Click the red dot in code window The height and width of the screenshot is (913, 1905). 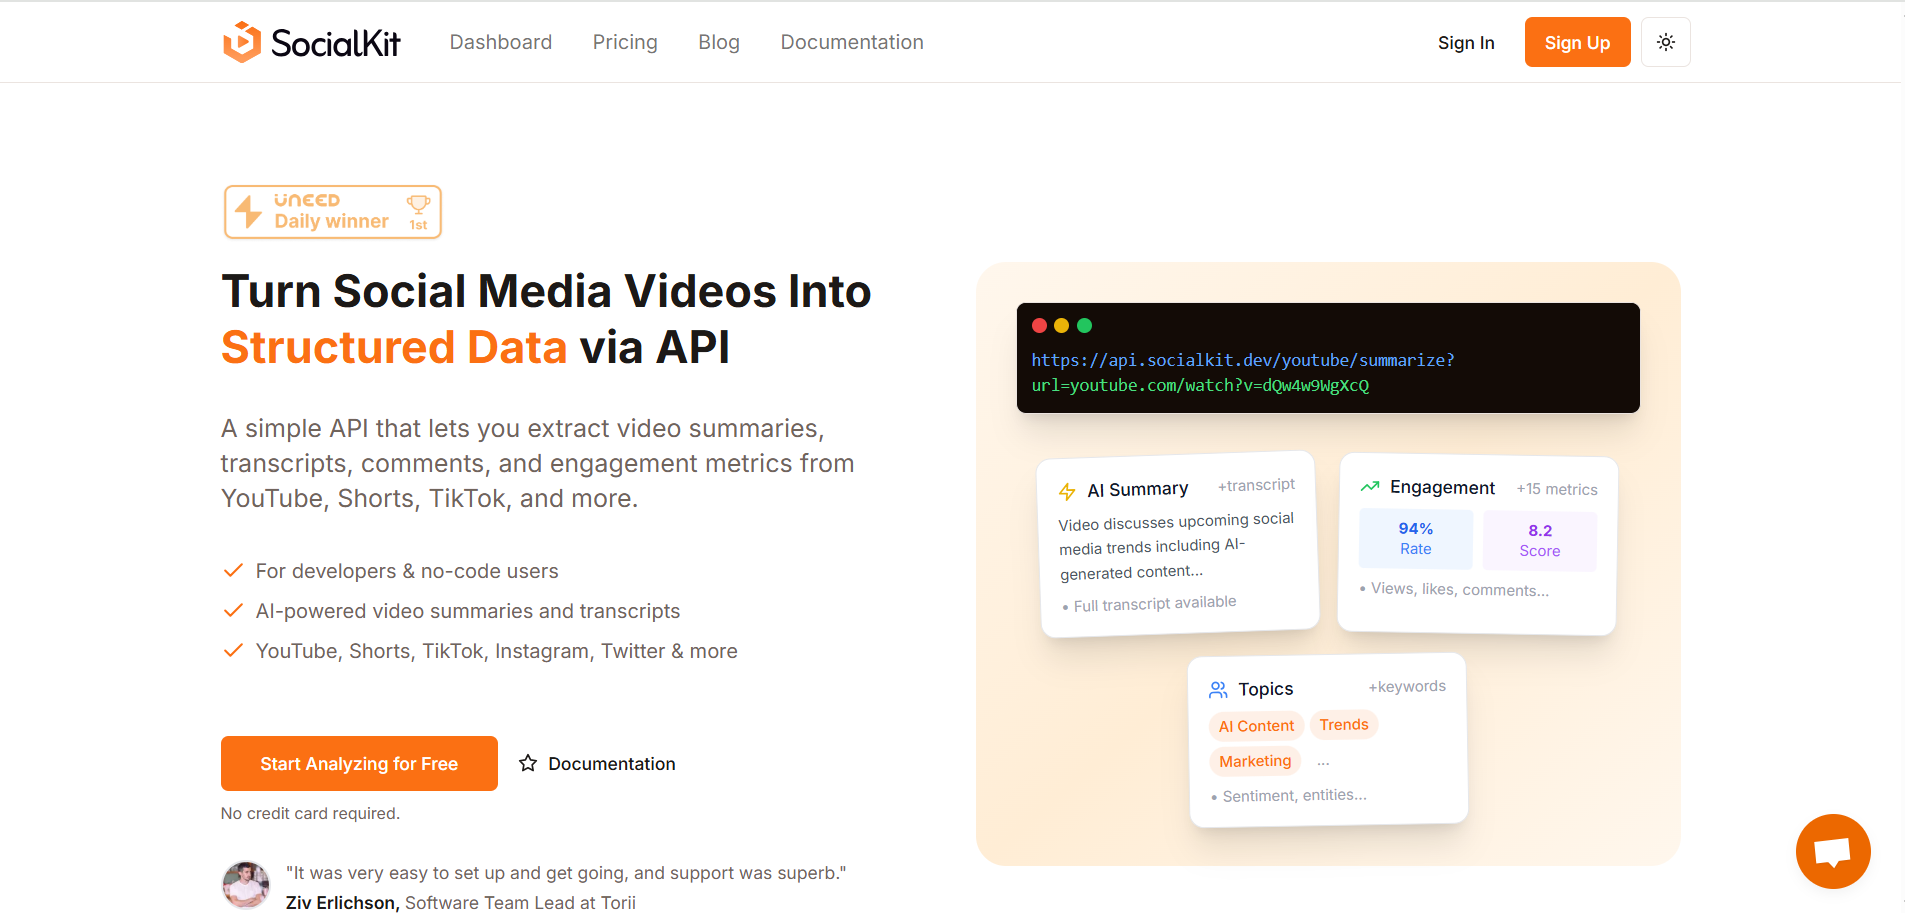point(1039,325)
